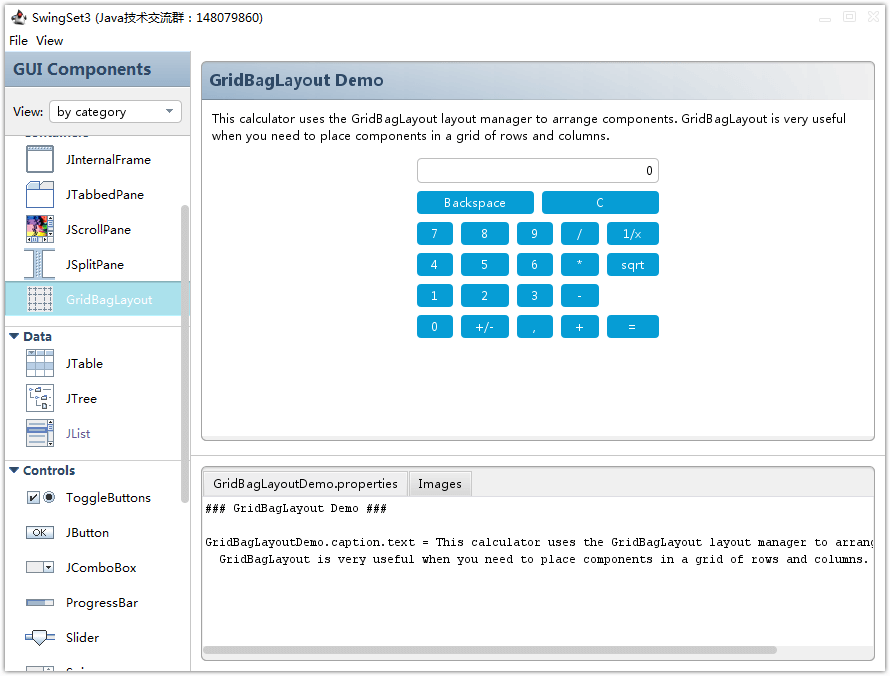Select the JScrollPane label

click(x=98, y=229)
